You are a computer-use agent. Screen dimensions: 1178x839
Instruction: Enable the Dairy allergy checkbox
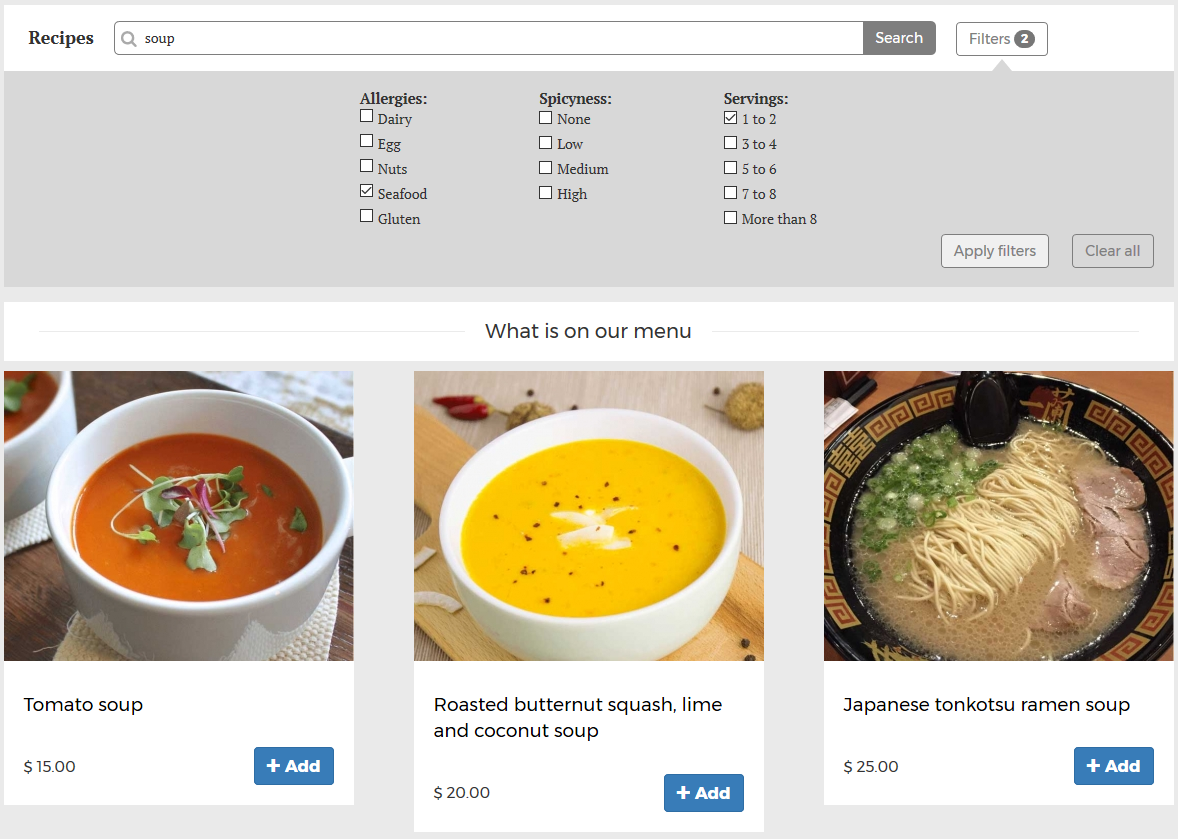coord(366,116)
